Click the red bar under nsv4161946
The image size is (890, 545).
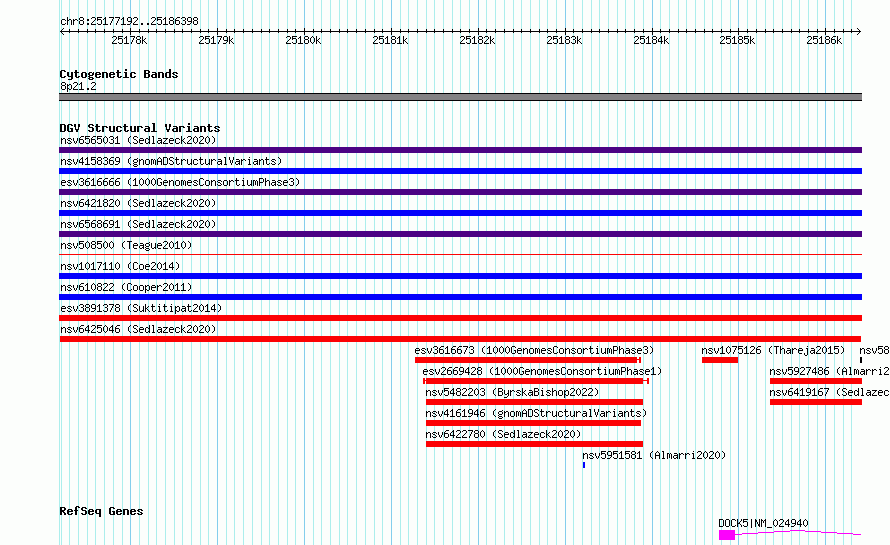[533, 423]
